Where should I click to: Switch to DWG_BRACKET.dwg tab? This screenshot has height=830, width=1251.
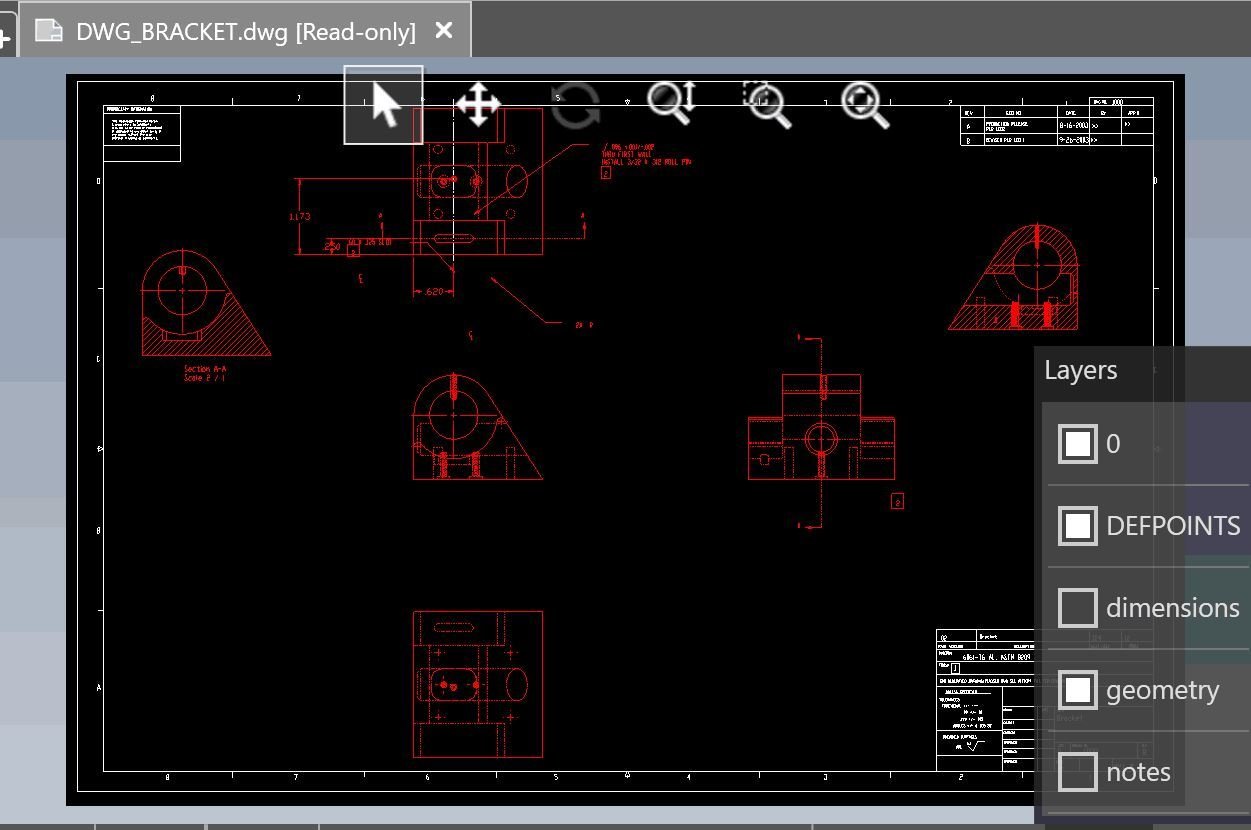(x=245, y=31)
